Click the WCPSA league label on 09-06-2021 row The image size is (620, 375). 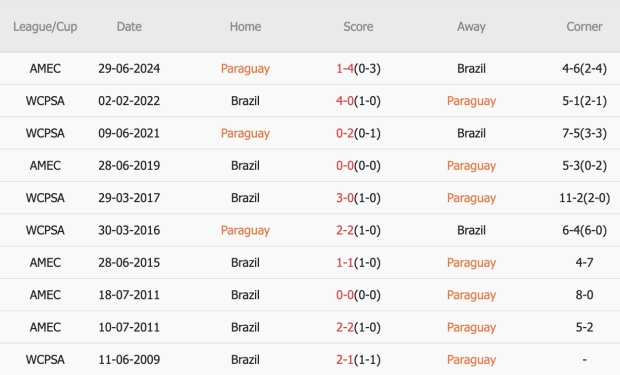coord(45,133)
